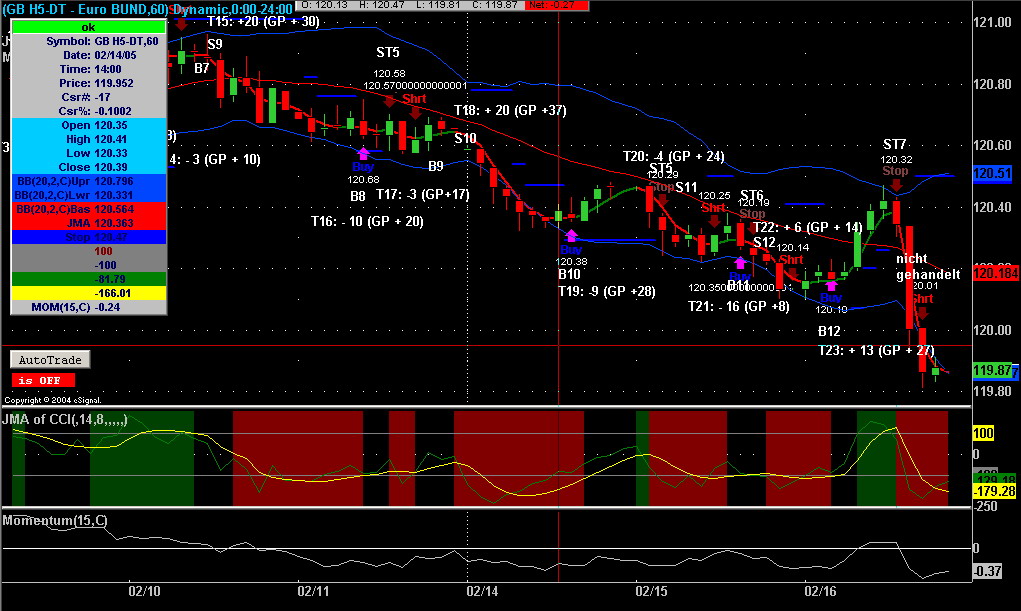This screenshot has height=611, width=1021.
Task: Click the magenta Buy arrow at 120.68
Action: point(363,154)
